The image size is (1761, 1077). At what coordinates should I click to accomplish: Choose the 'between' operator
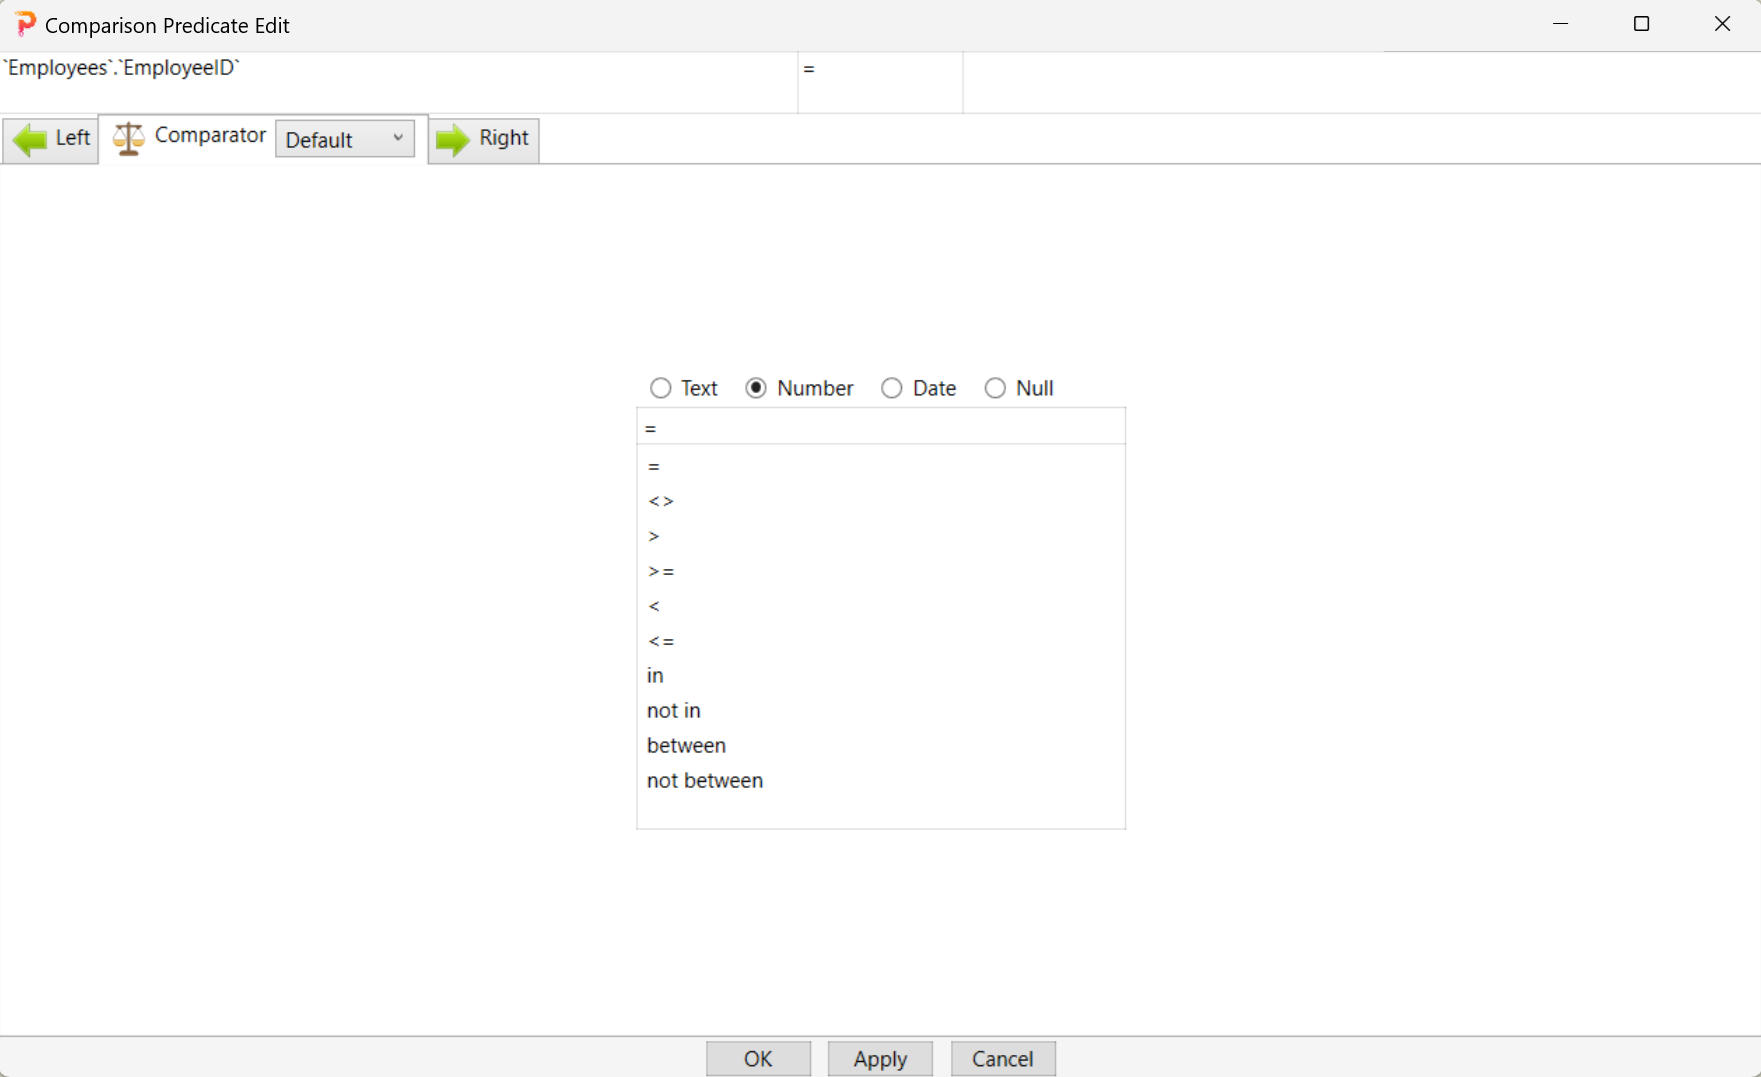pyautogui.click(x=881, y=746)
